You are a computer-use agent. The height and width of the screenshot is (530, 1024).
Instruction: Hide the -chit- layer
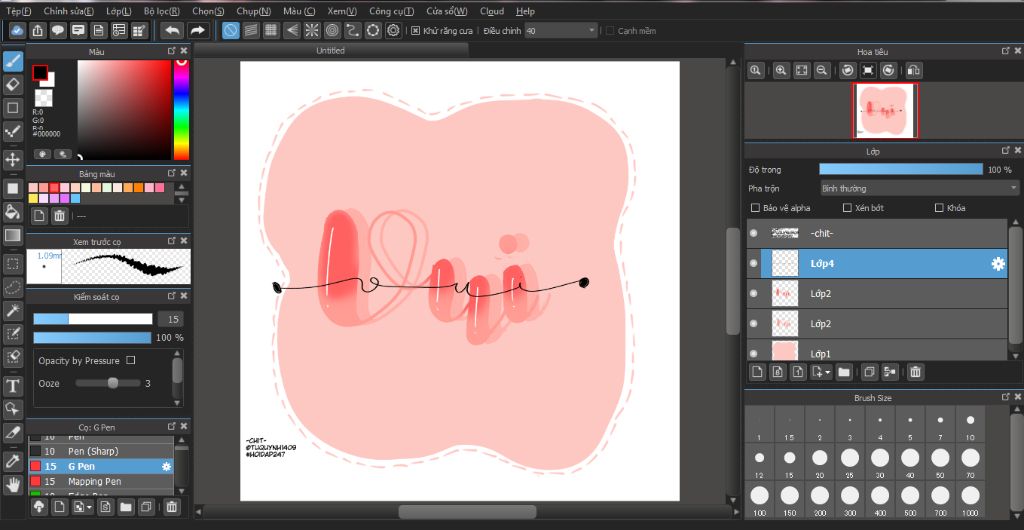click(x=754, y=233)
